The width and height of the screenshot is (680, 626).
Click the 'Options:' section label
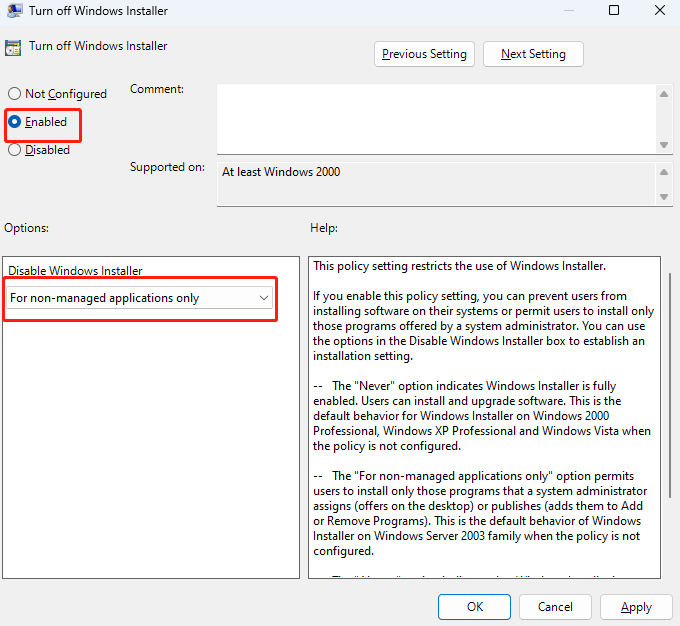click(x=26, y=228)
